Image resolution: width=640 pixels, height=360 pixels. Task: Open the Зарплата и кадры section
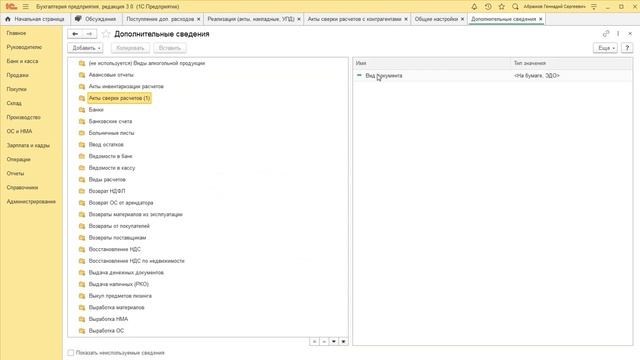pos(28,145)
